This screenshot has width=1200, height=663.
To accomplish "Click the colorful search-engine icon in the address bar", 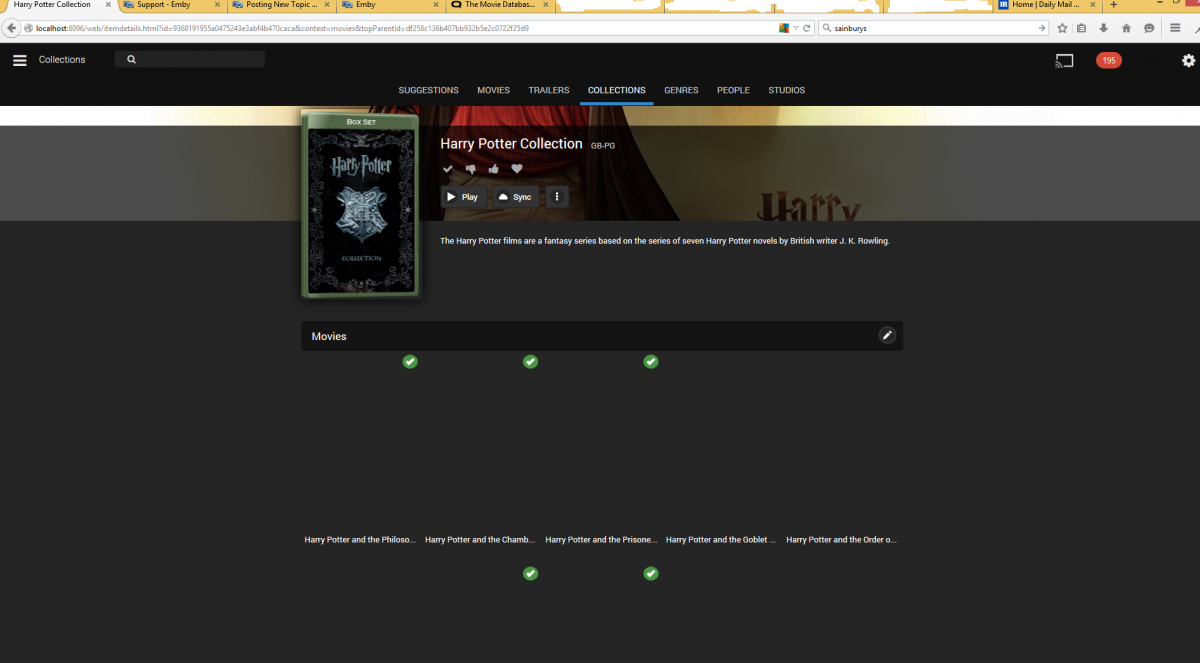I will click(784, 28).
